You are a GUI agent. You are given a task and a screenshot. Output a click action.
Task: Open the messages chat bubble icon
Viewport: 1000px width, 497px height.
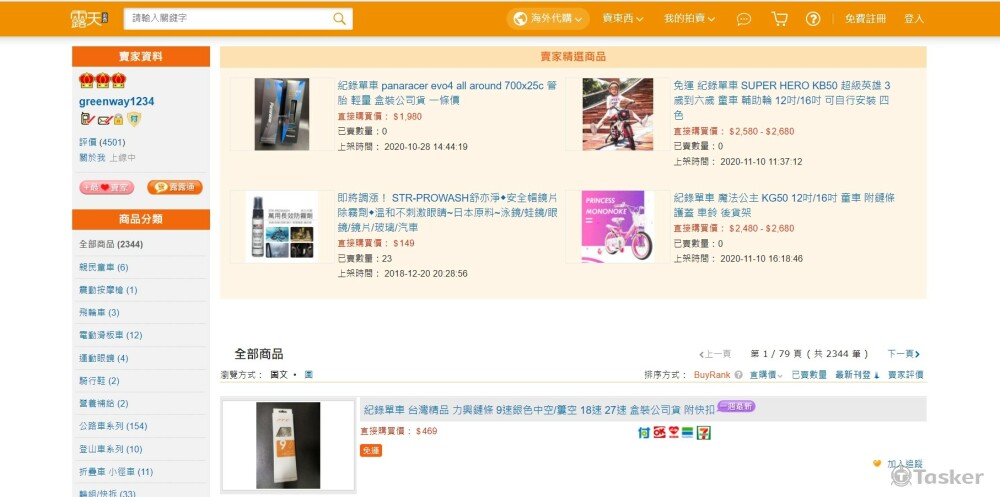744,19
